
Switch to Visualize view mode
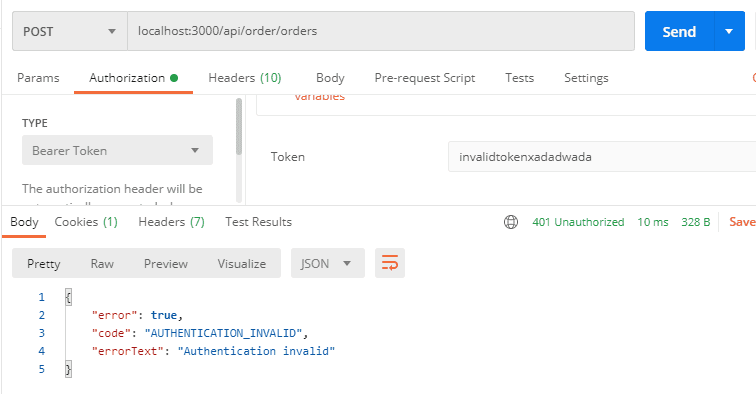242,263
